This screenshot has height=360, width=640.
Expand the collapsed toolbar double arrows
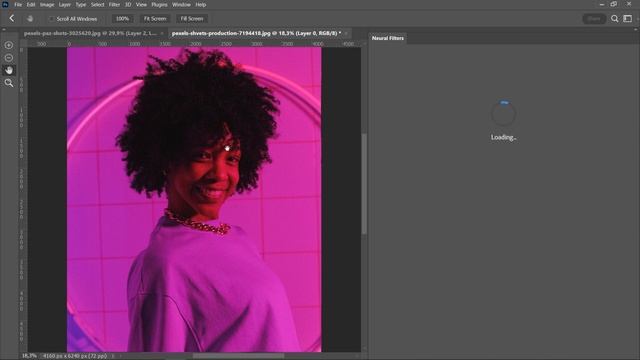[x=4, y=29]
